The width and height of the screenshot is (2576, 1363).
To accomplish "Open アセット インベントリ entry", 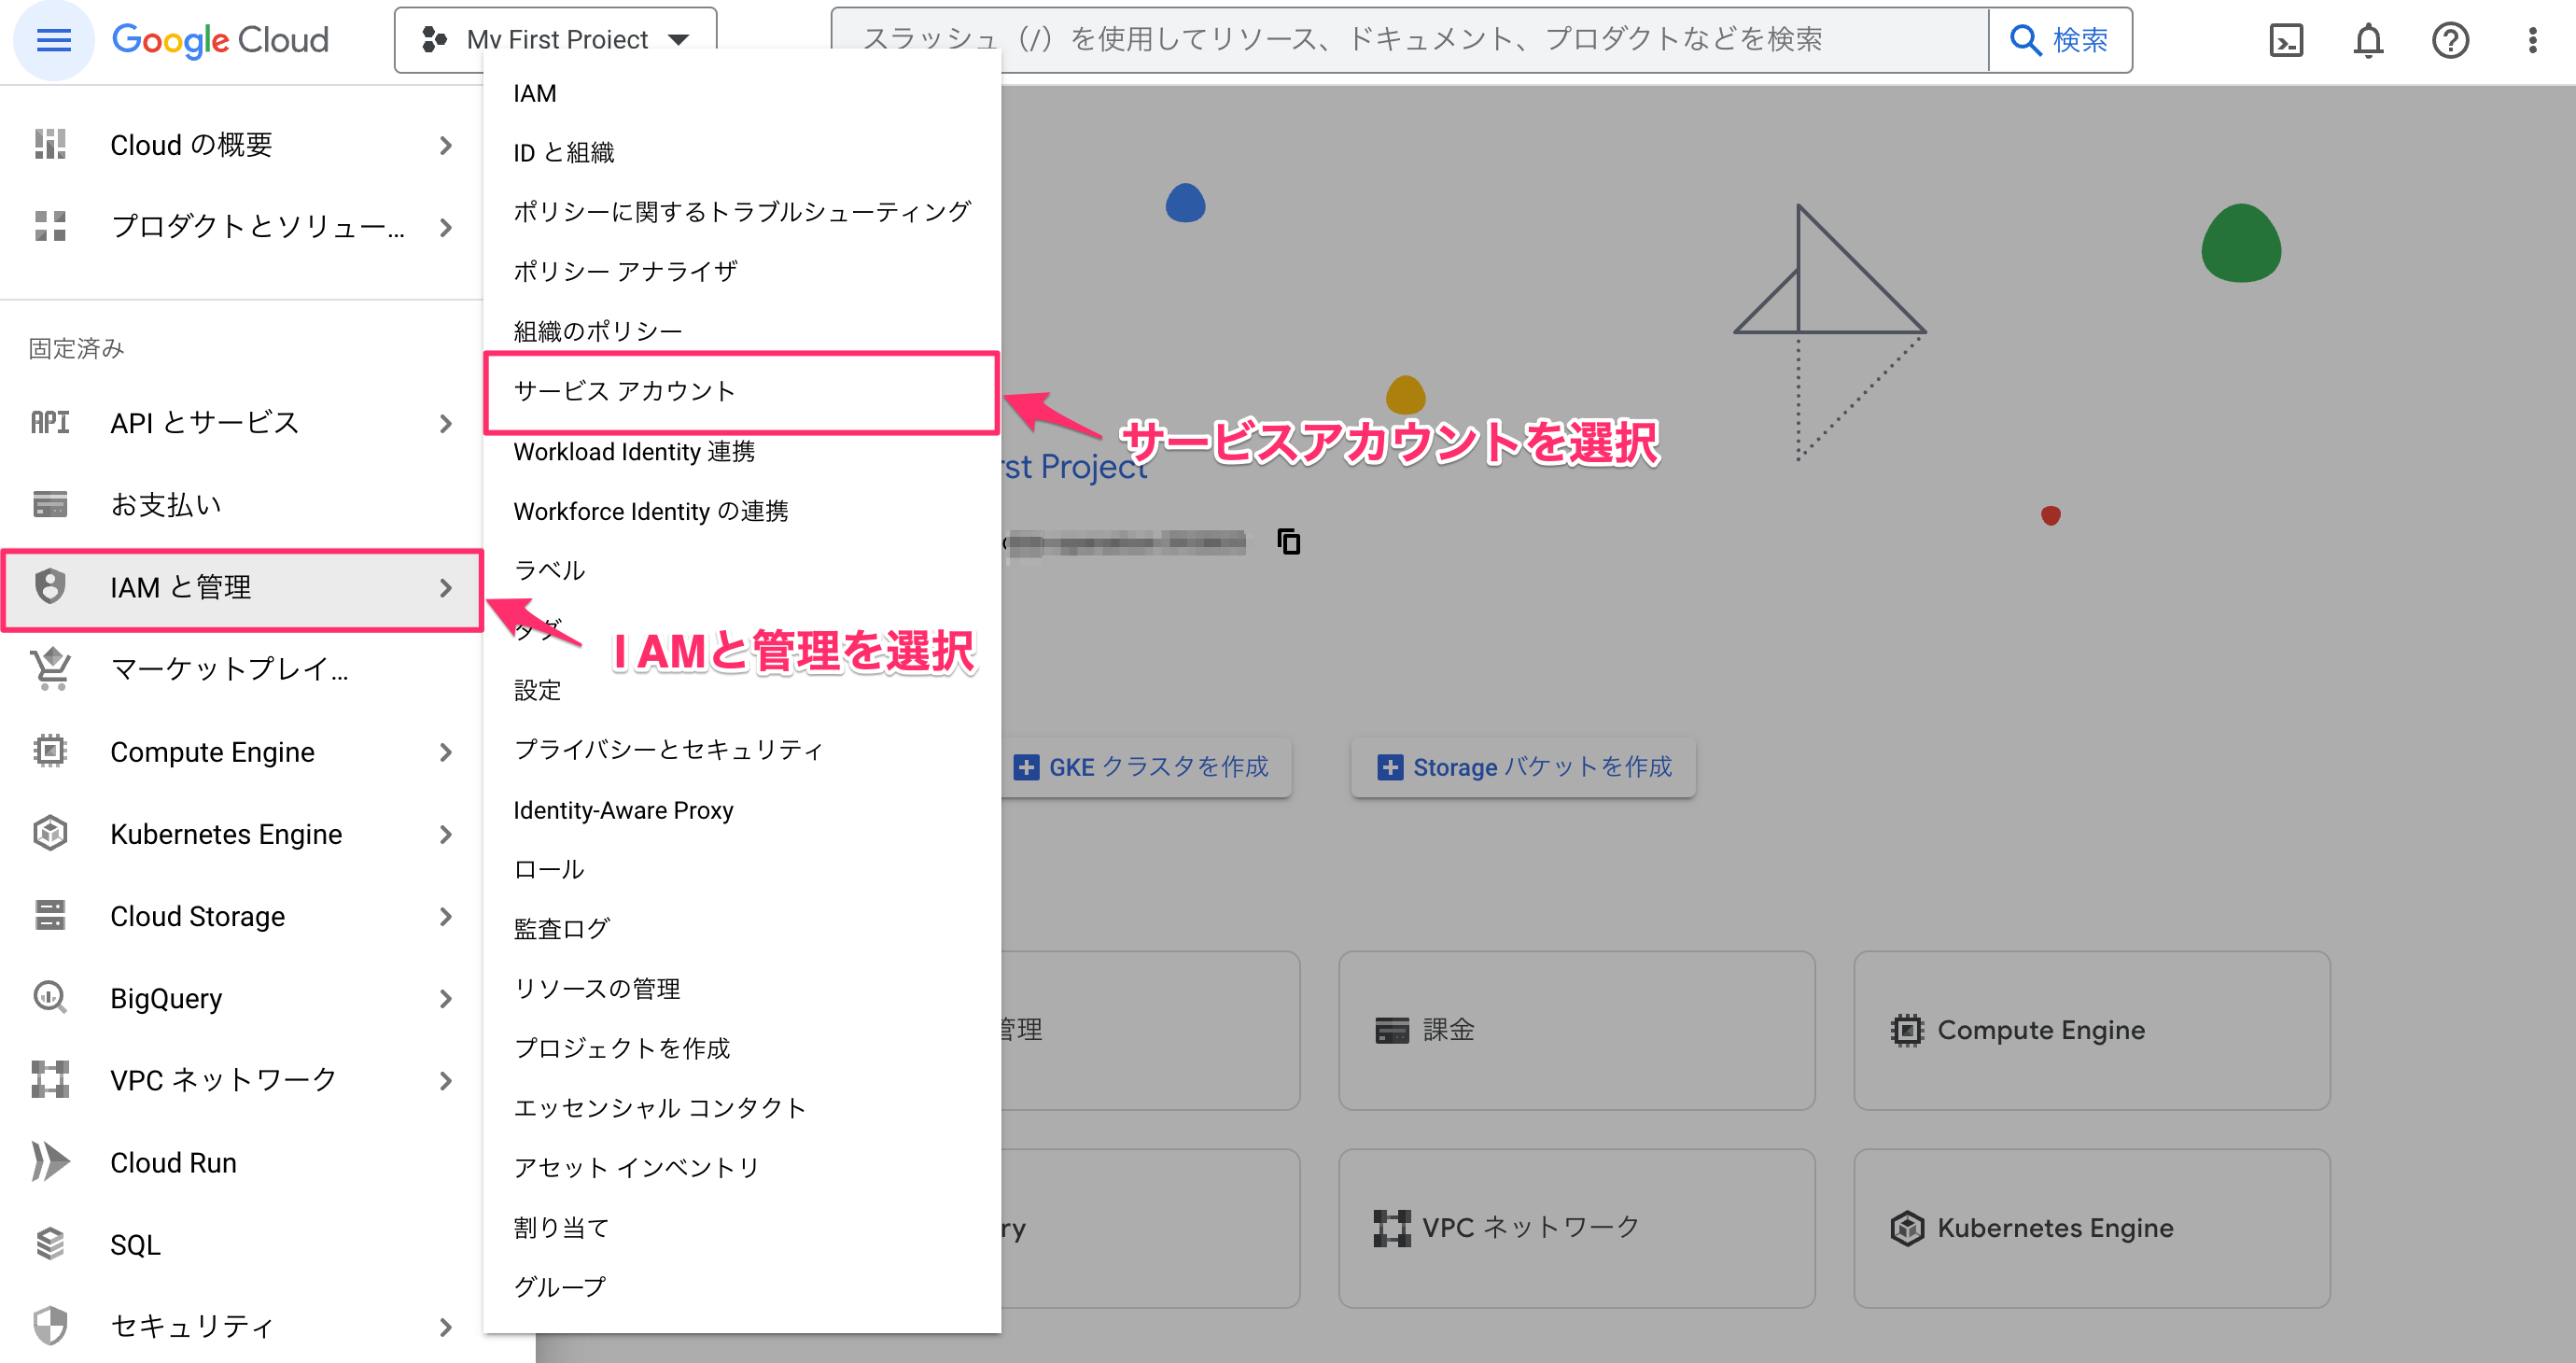I will (741, 1168).
